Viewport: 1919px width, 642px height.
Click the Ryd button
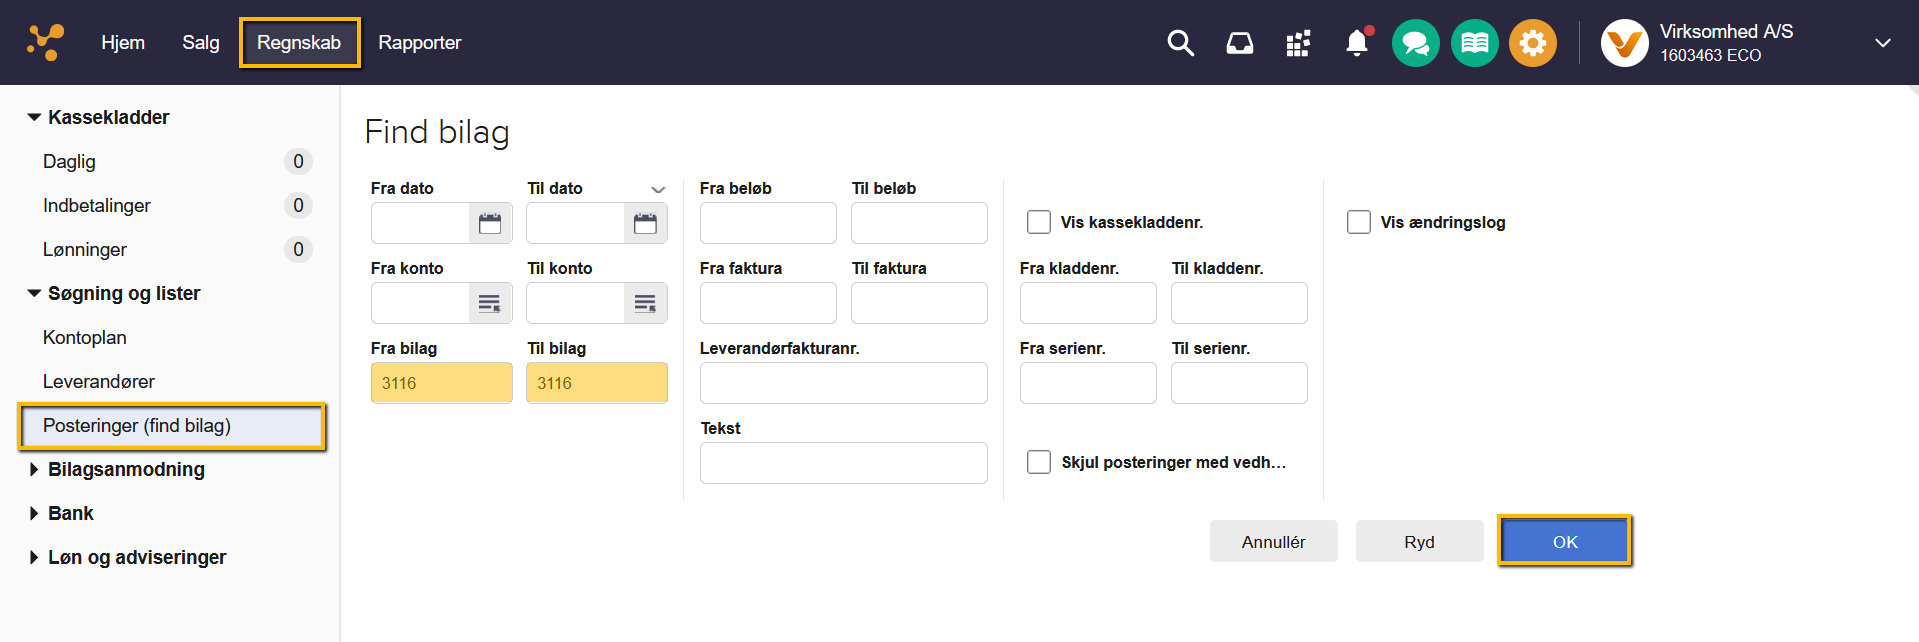pos(1419,541)
